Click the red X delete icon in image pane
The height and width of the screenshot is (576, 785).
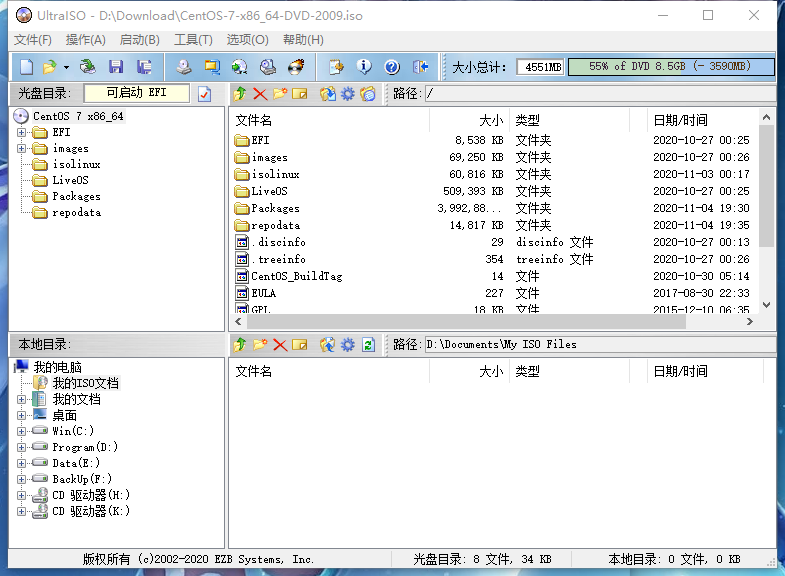click(260, 94)
